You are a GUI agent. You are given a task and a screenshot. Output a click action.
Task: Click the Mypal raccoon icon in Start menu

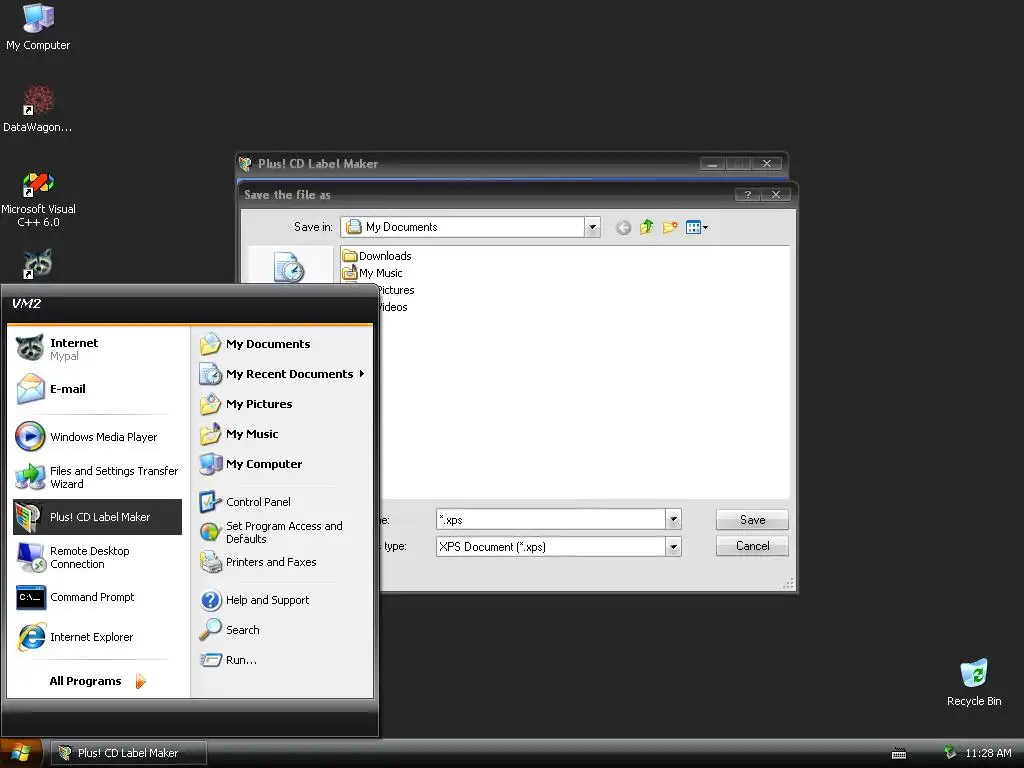point(30,348)
